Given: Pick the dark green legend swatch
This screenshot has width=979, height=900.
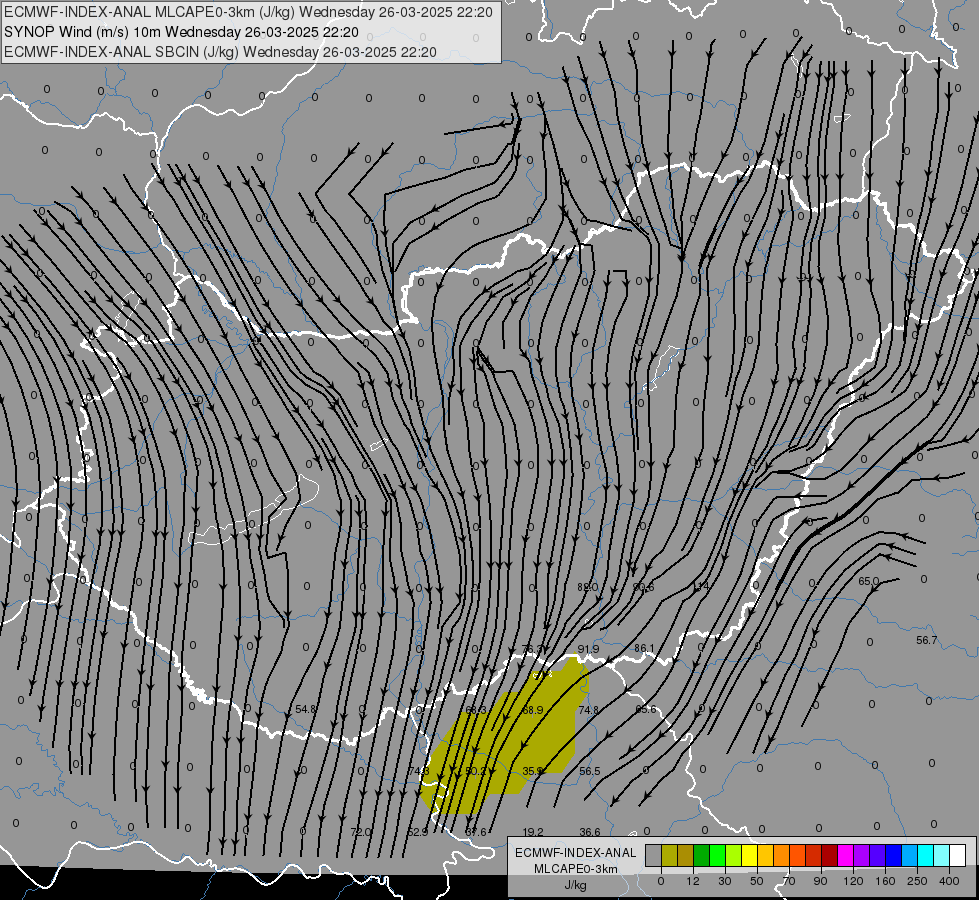Looking at the screenshot, I should click(702, 855).
